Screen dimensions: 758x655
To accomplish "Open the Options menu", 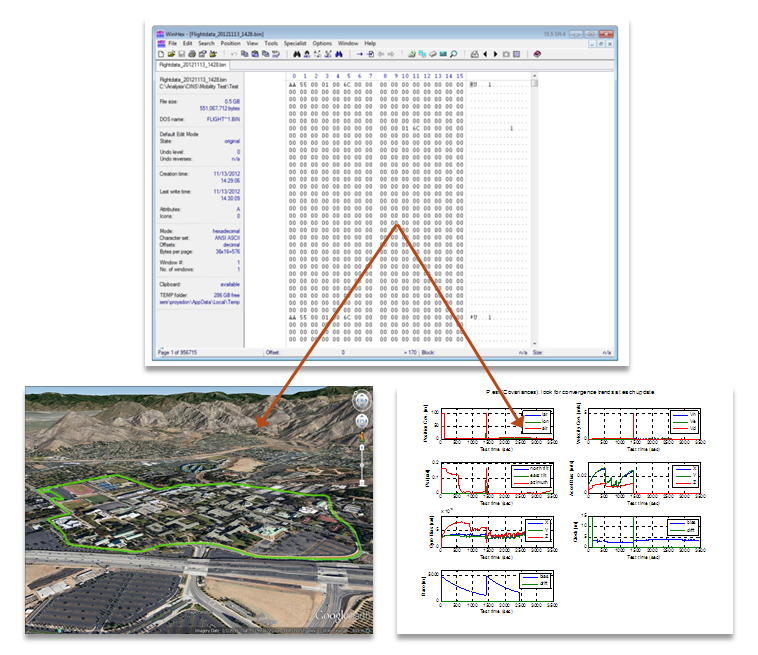I will tap(322, 44).
